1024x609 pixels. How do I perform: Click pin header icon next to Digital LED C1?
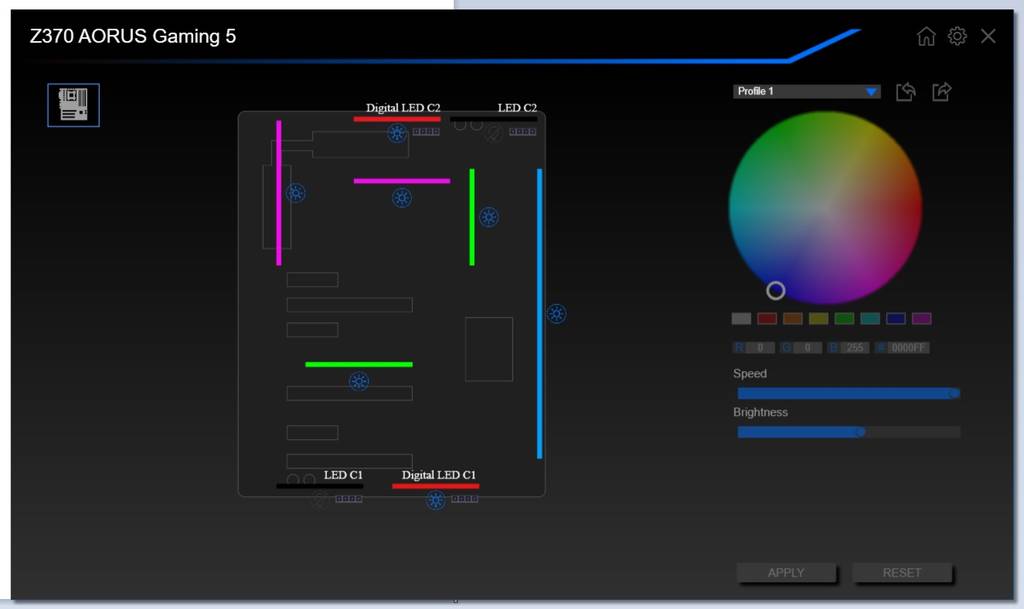click(464, 499)
